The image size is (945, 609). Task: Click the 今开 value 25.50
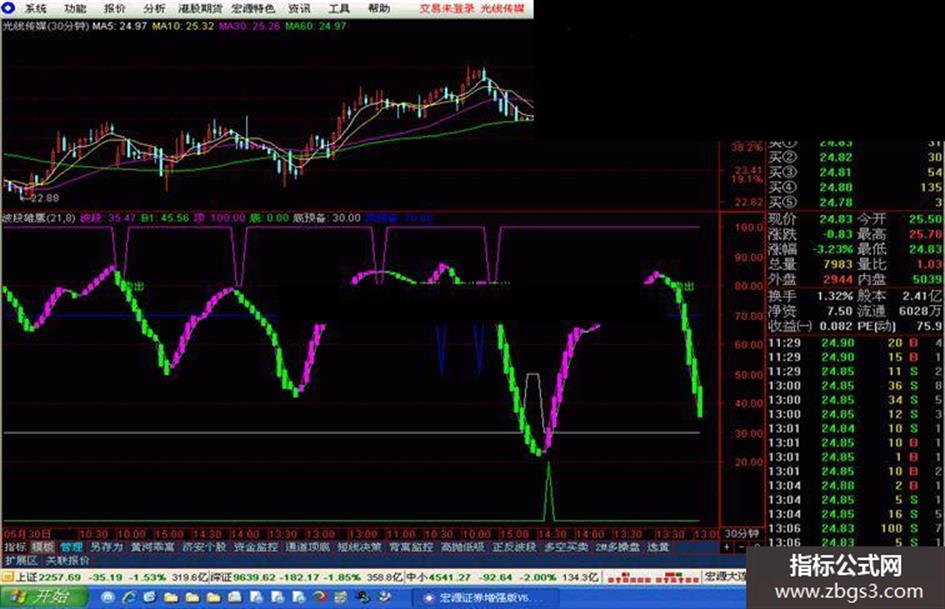click(925, 219)
